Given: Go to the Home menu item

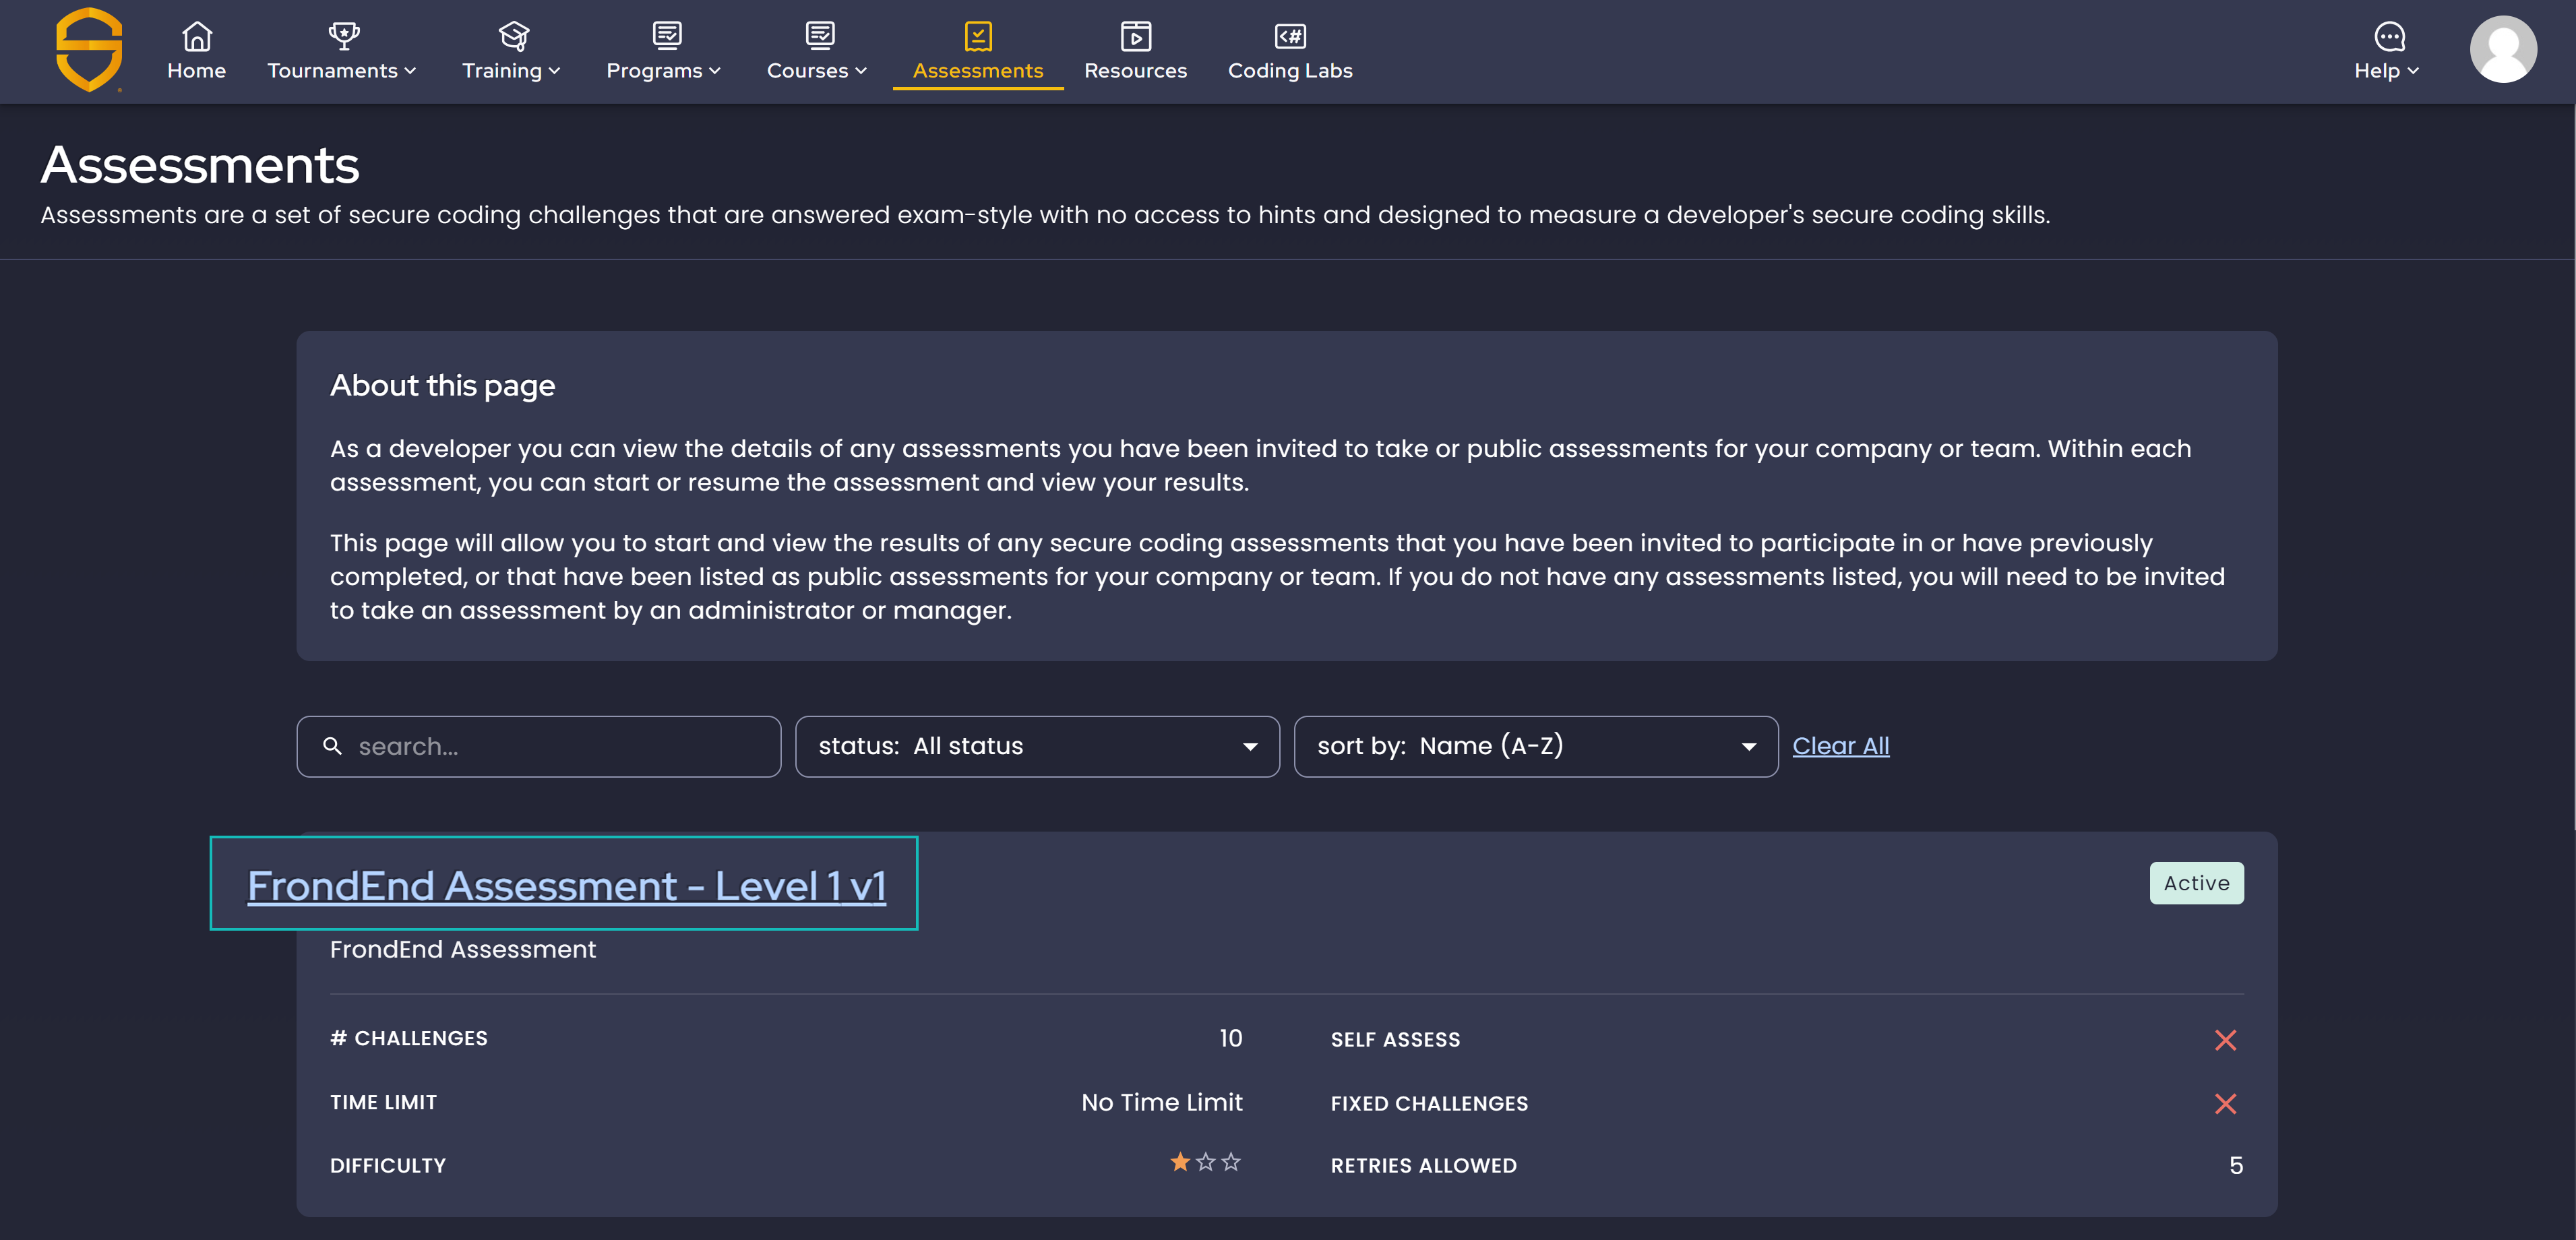Looking at the screenshot, I should pos(197,71).
